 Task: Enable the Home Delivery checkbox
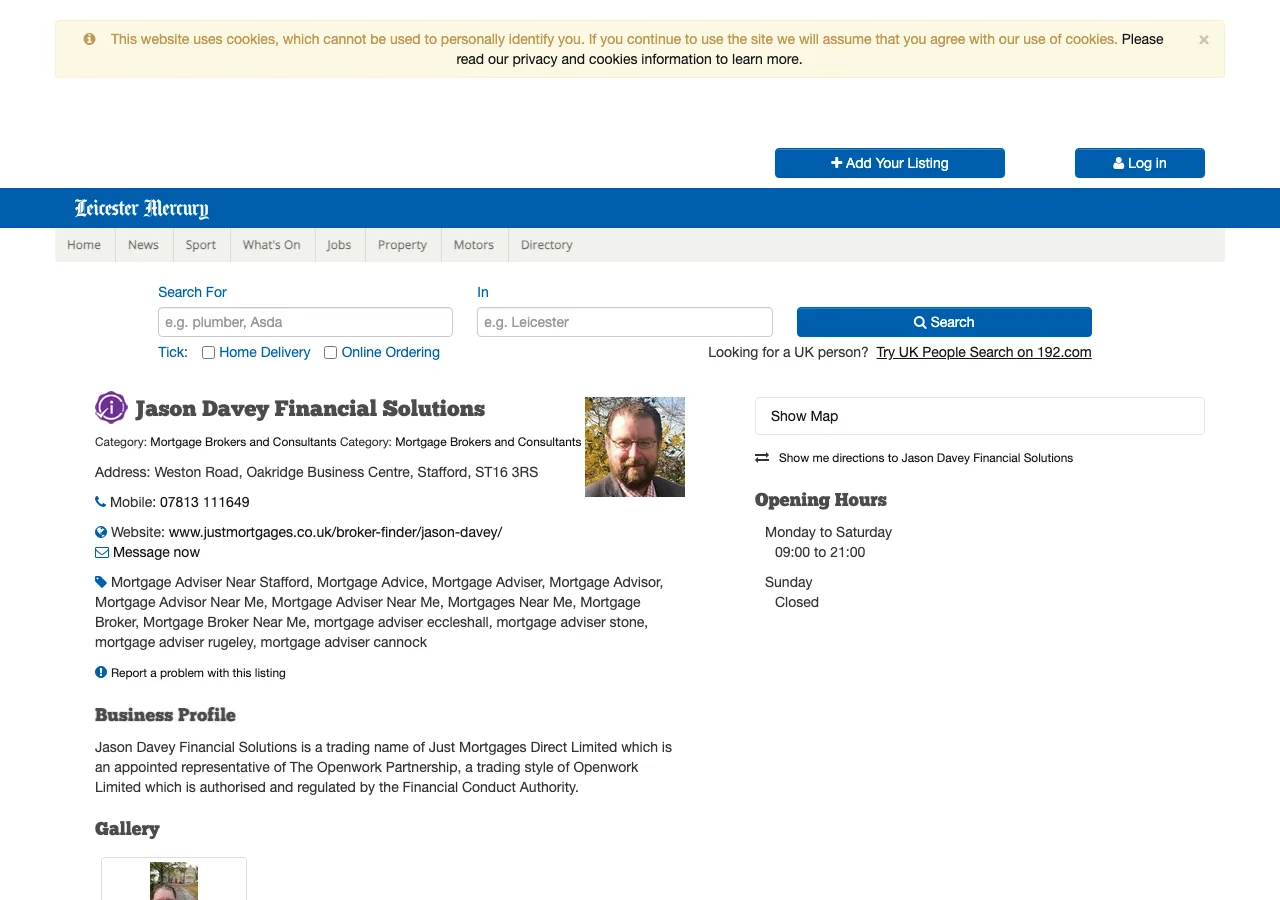(208, 352)
